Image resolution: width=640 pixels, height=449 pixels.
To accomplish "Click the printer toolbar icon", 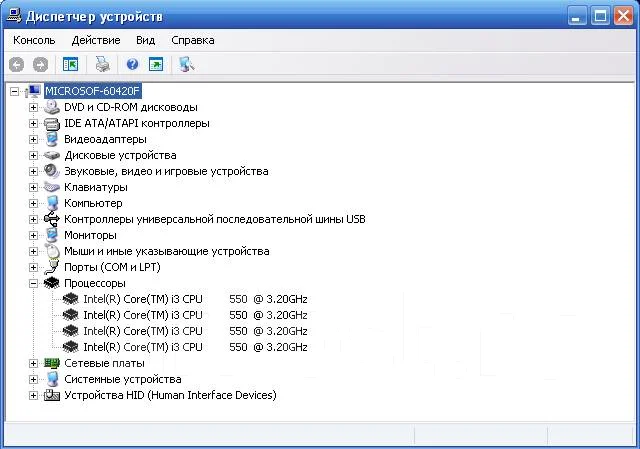I will tap(102, 64).
